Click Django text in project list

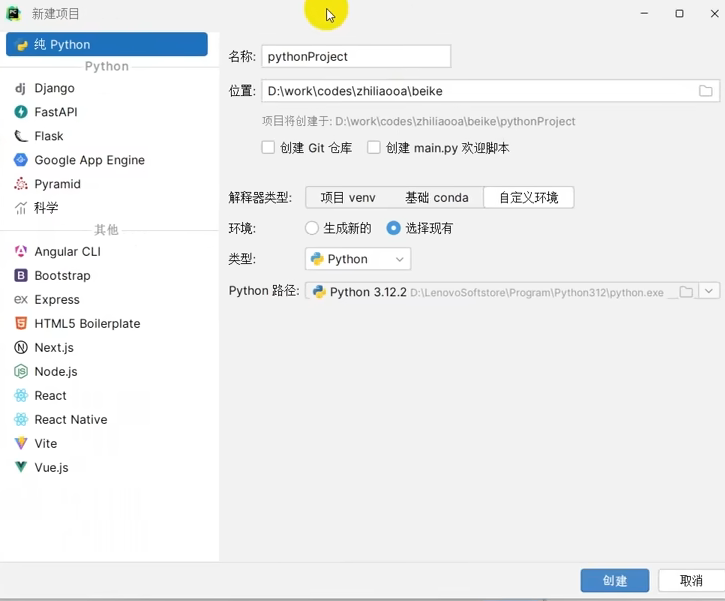(x=55, y=88)
